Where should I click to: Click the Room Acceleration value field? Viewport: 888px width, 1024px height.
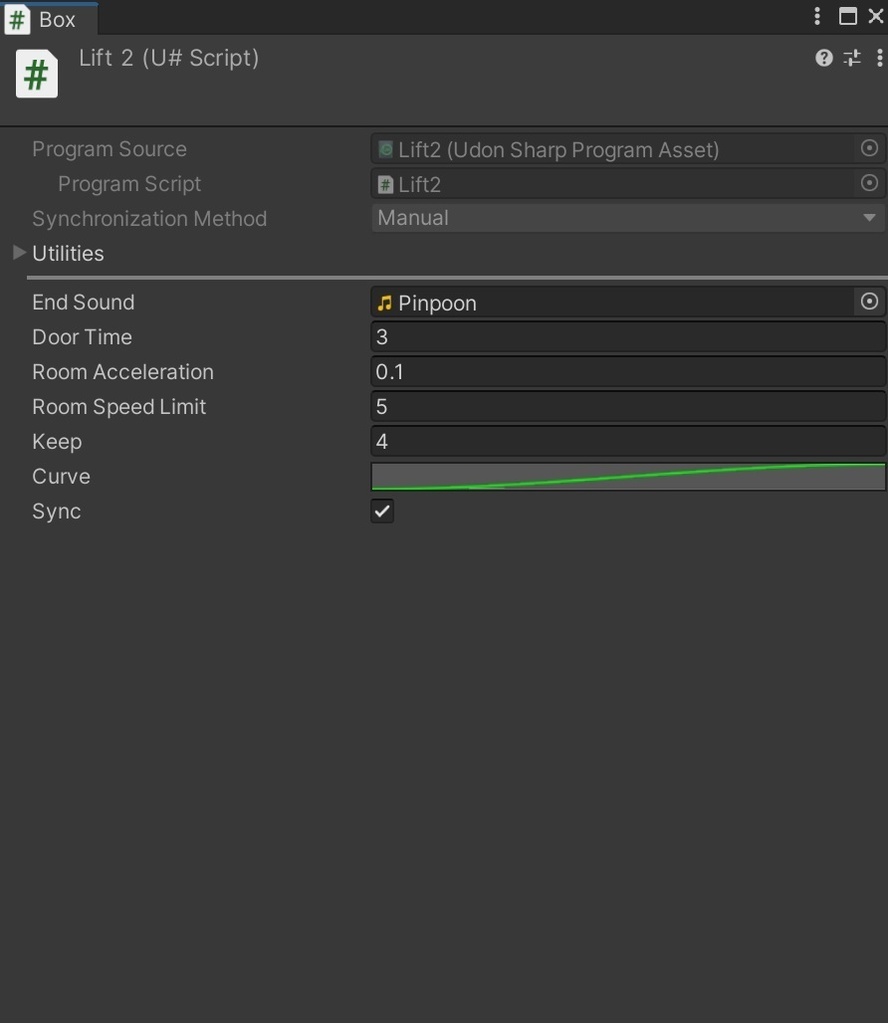tap(627, 372)
